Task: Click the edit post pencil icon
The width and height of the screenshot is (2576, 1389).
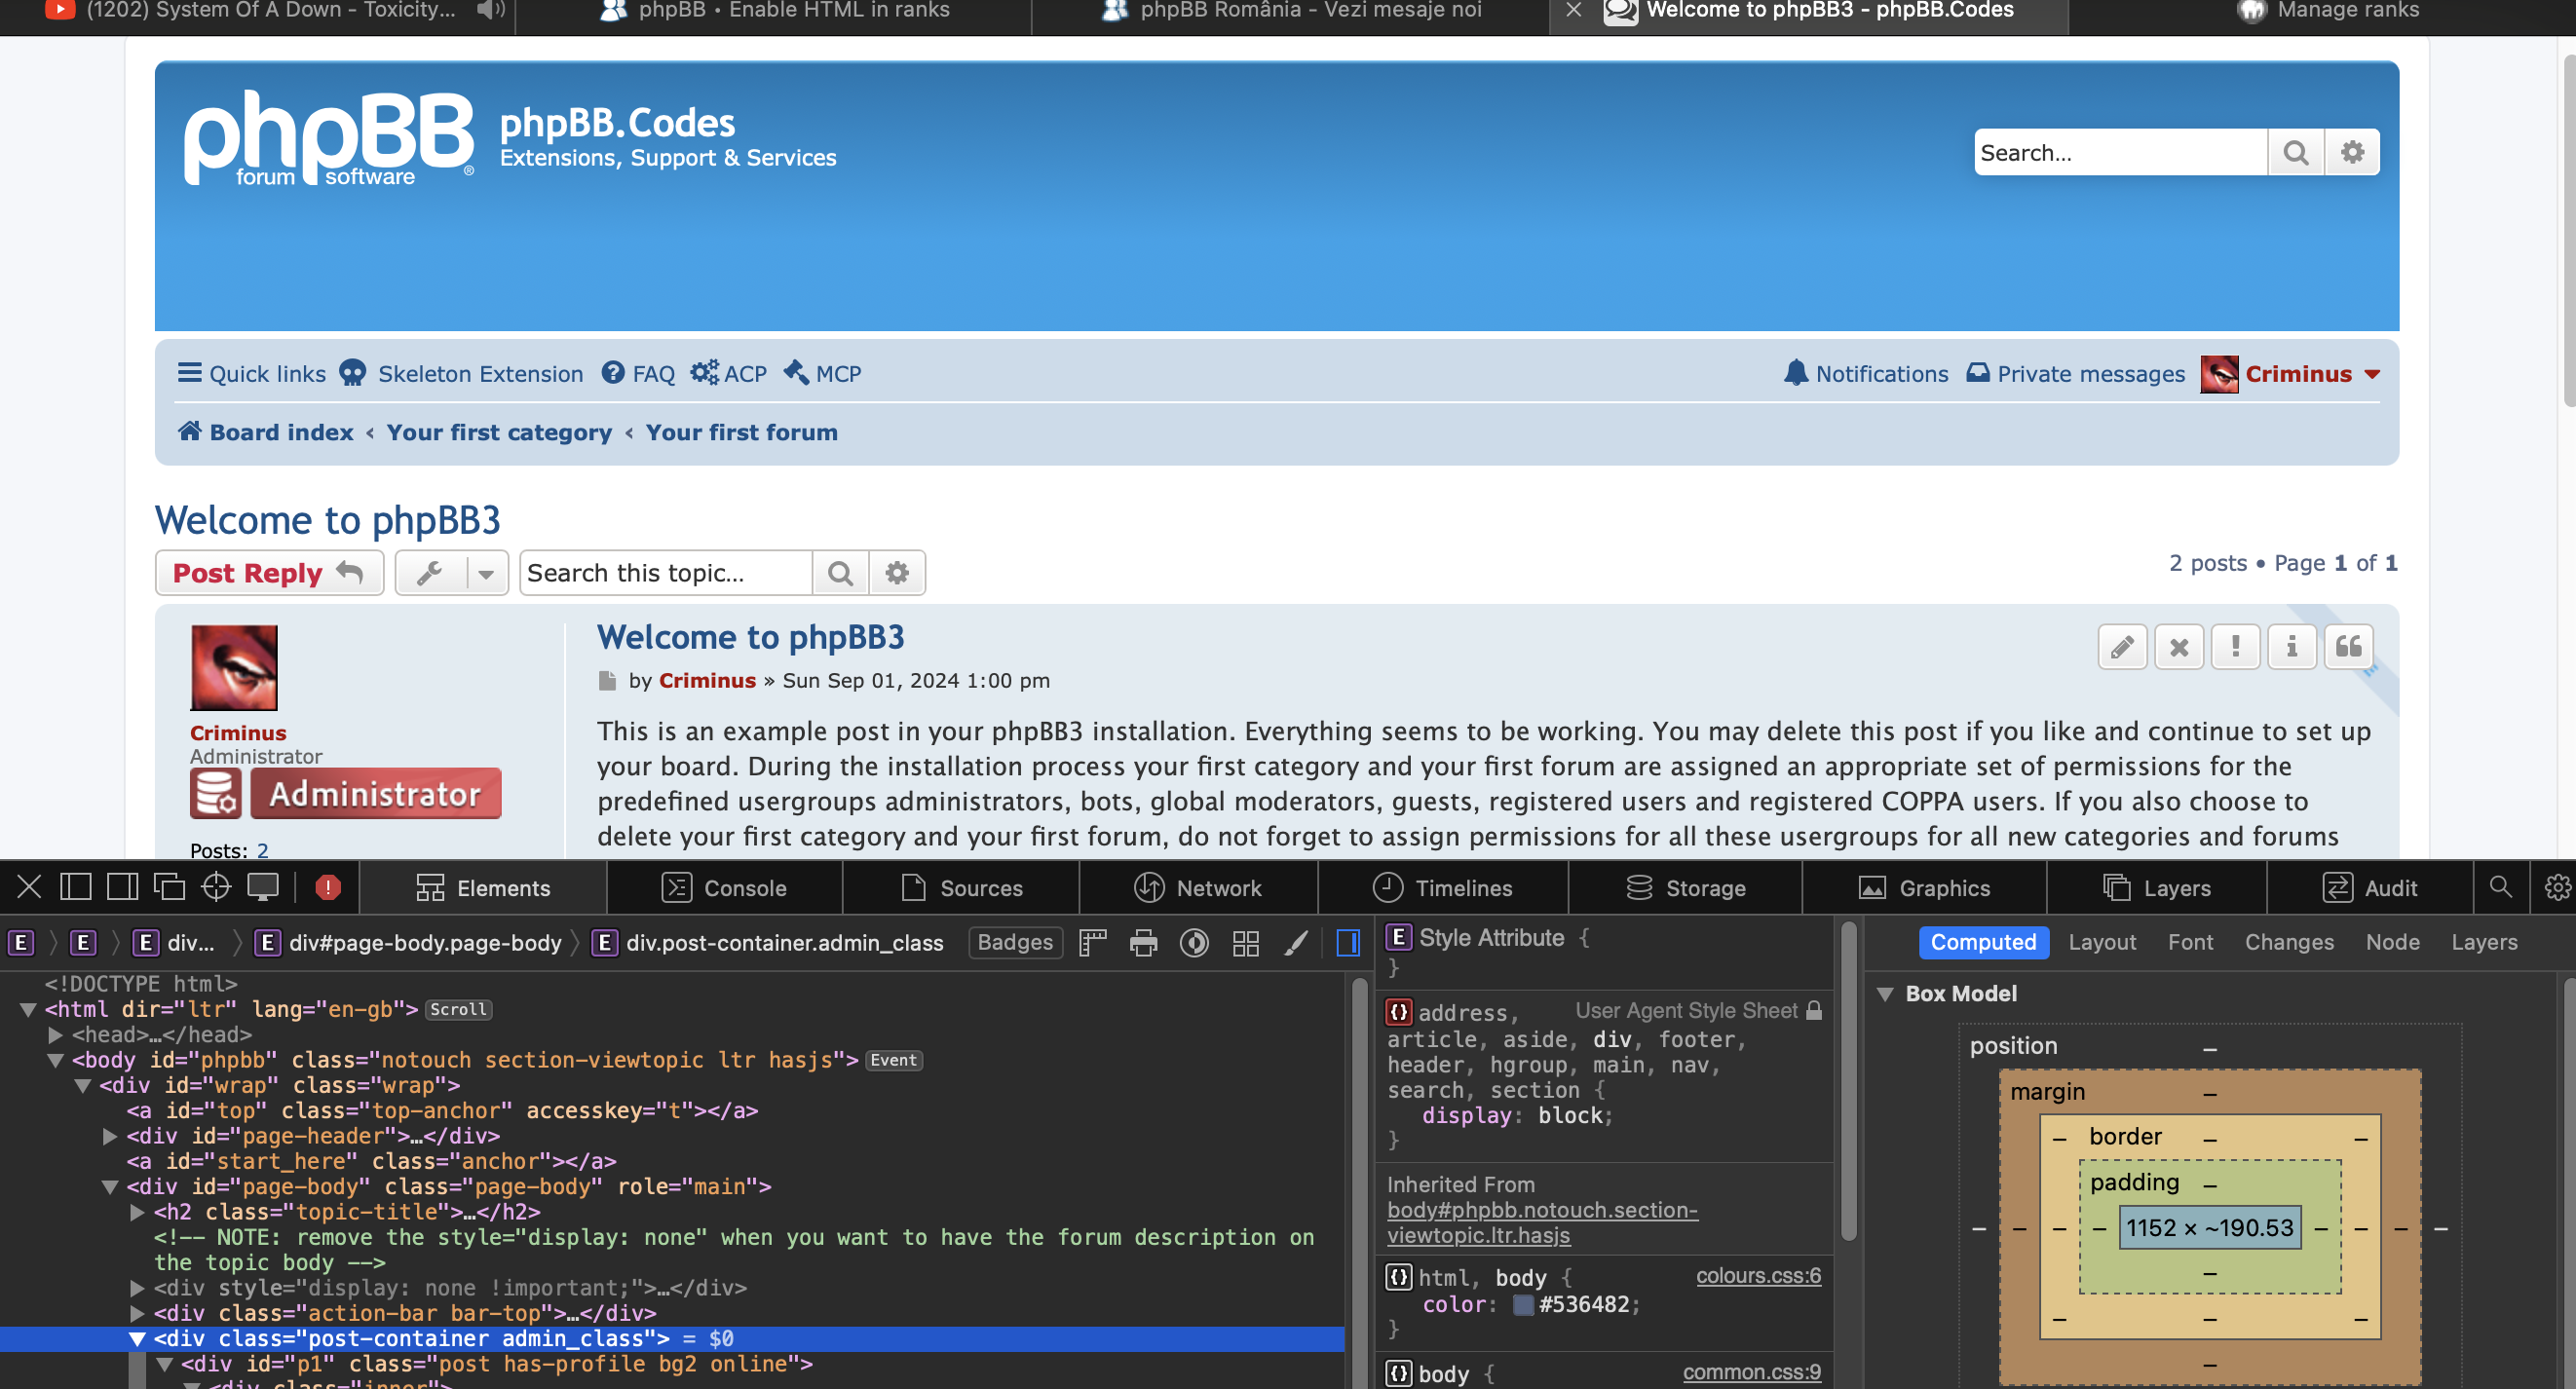Action: point(2122,647)
